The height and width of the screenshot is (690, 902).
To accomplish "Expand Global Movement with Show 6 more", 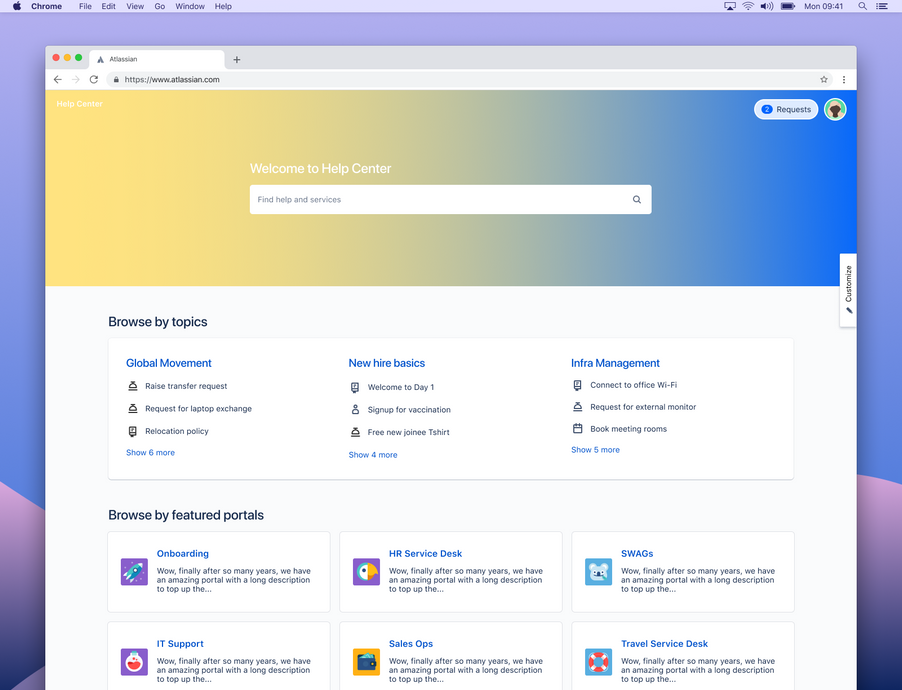I will click(x=150, y=452).
